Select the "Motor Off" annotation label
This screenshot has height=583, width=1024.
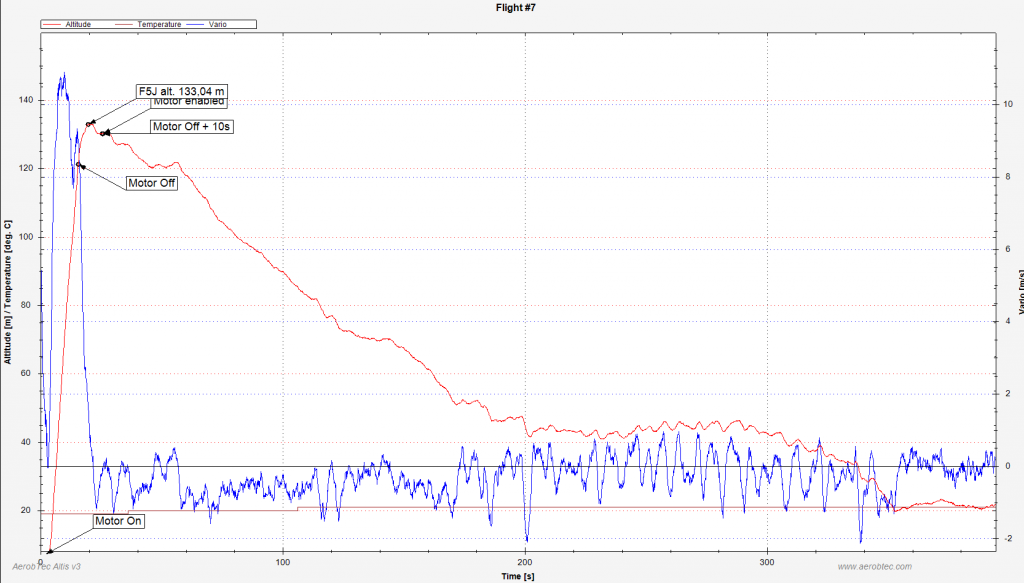pyautogui.click(x=151, y=183)
